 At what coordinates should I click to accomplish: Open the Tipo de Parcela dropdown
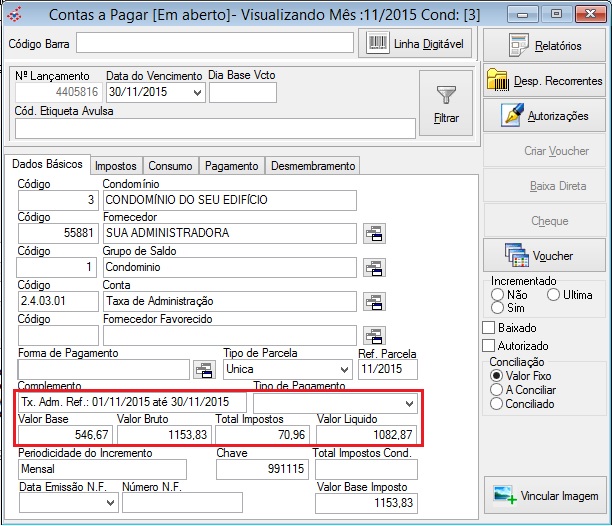(x=343, y=369)
